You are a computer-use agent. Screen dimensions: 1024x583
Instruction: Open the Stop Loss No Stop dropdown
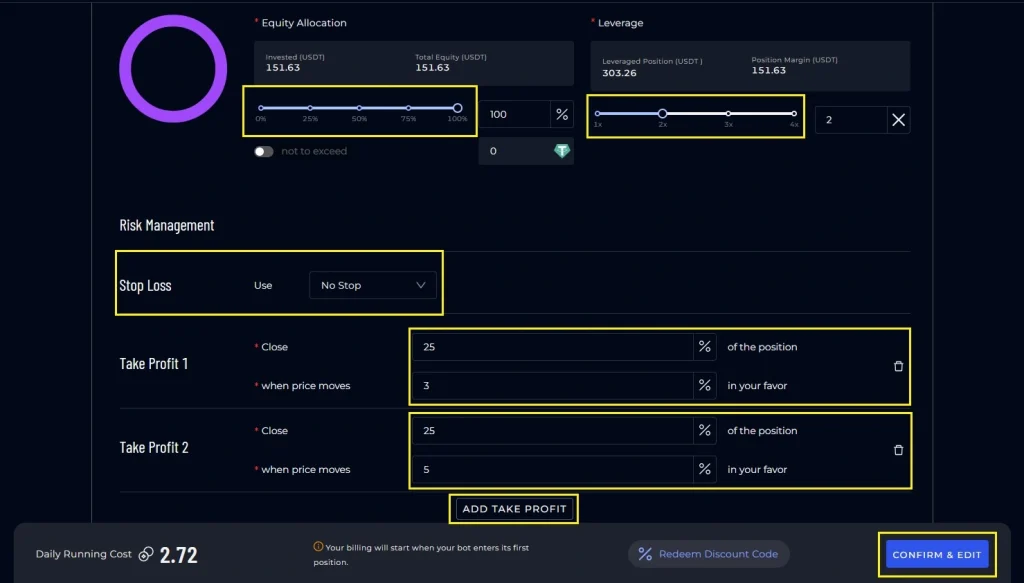(373, 284)
